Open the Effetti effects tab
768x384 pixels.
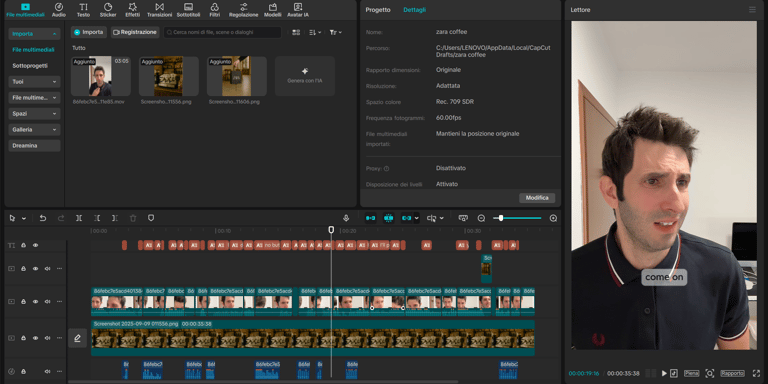tap(132, 10)
